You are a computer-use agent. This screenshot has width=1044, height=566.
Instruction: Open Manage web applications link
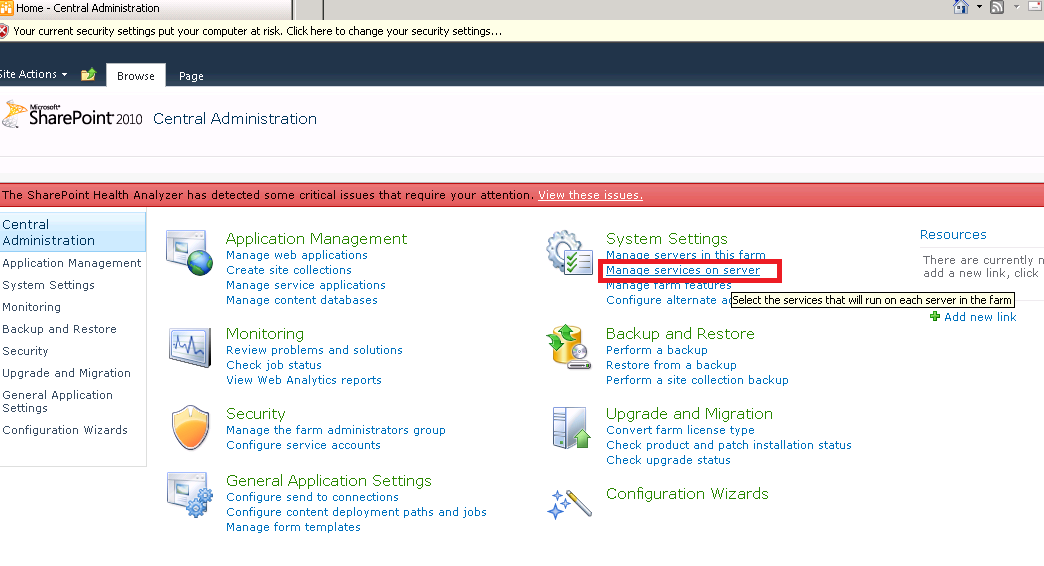(297, 255)
